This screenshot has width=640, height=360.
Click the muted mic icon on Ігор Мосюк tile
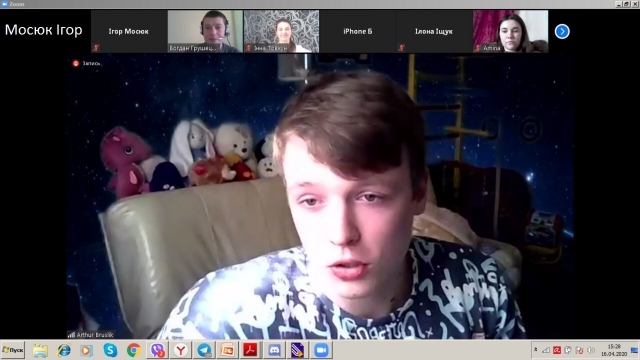pos(96,48)
